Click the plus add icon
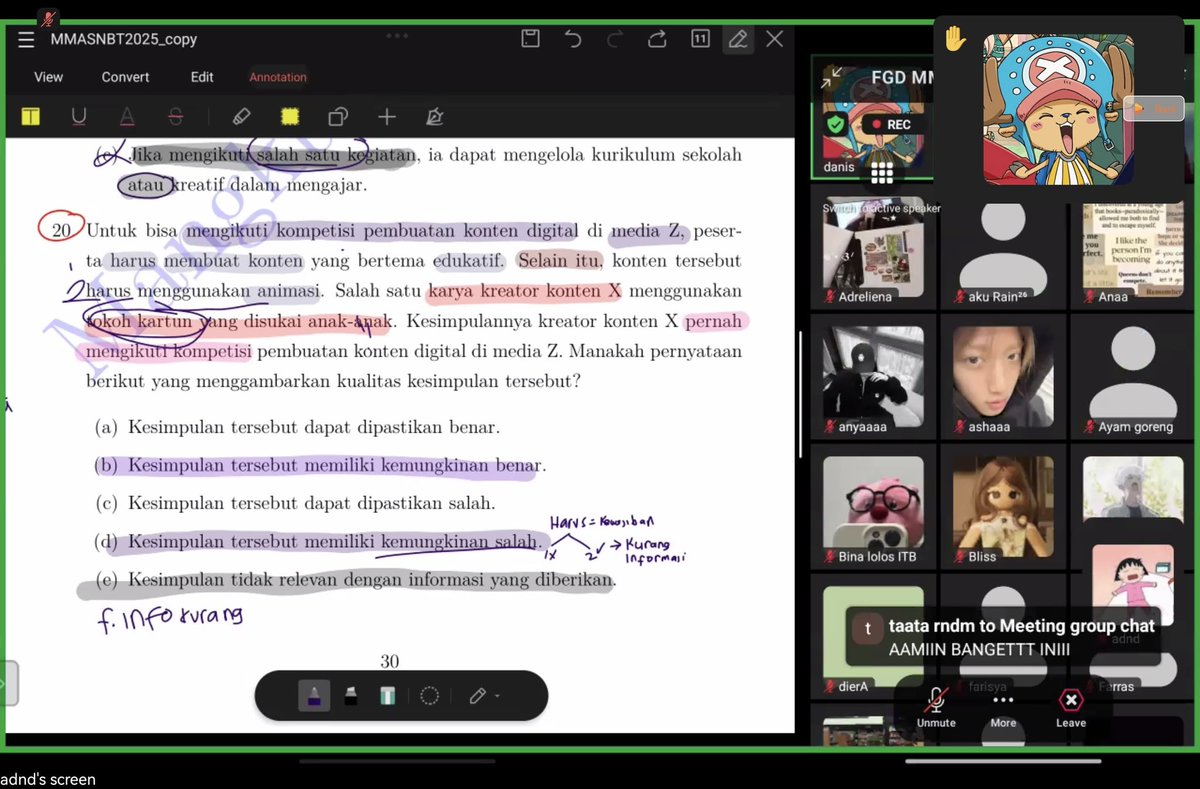Viewport: 1200px width, 789px height. pos(387,117)
